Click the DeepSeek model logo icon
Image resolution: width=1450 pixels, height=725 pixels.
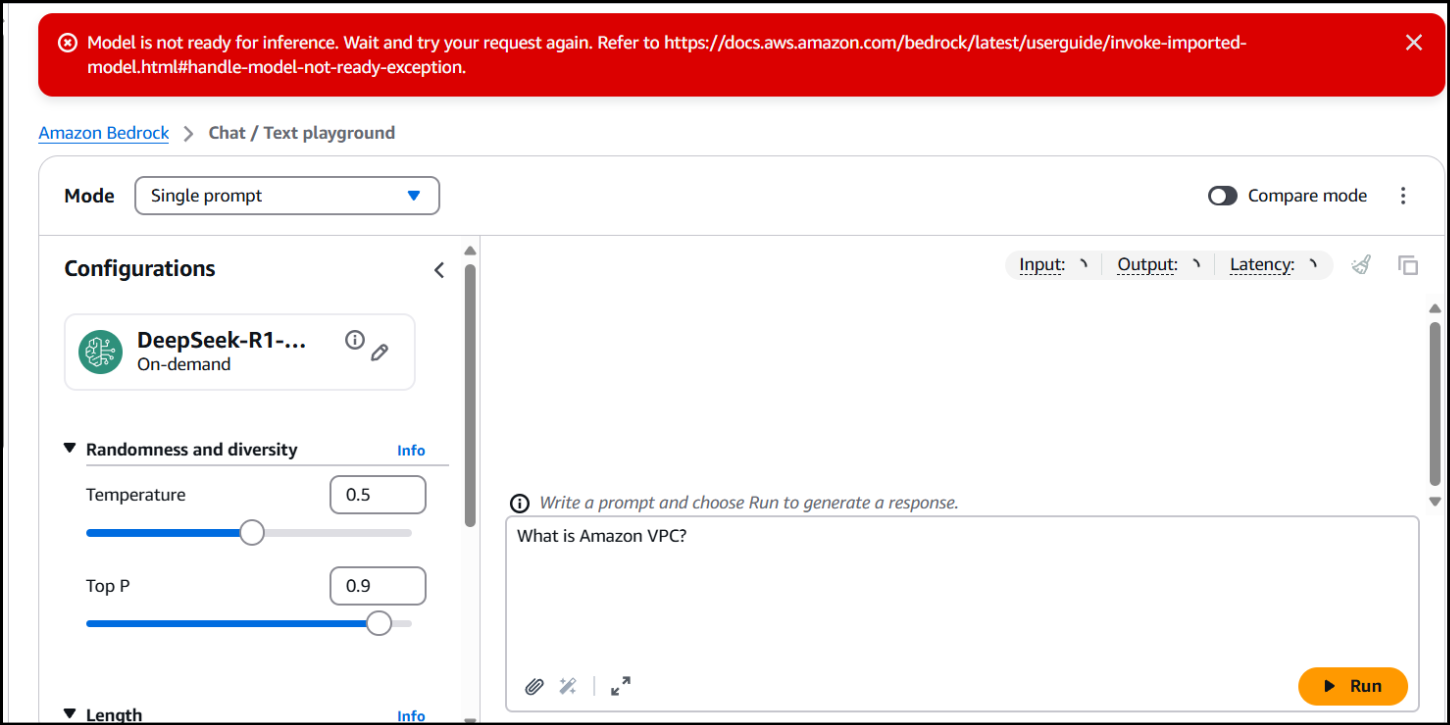coord(100,352)
